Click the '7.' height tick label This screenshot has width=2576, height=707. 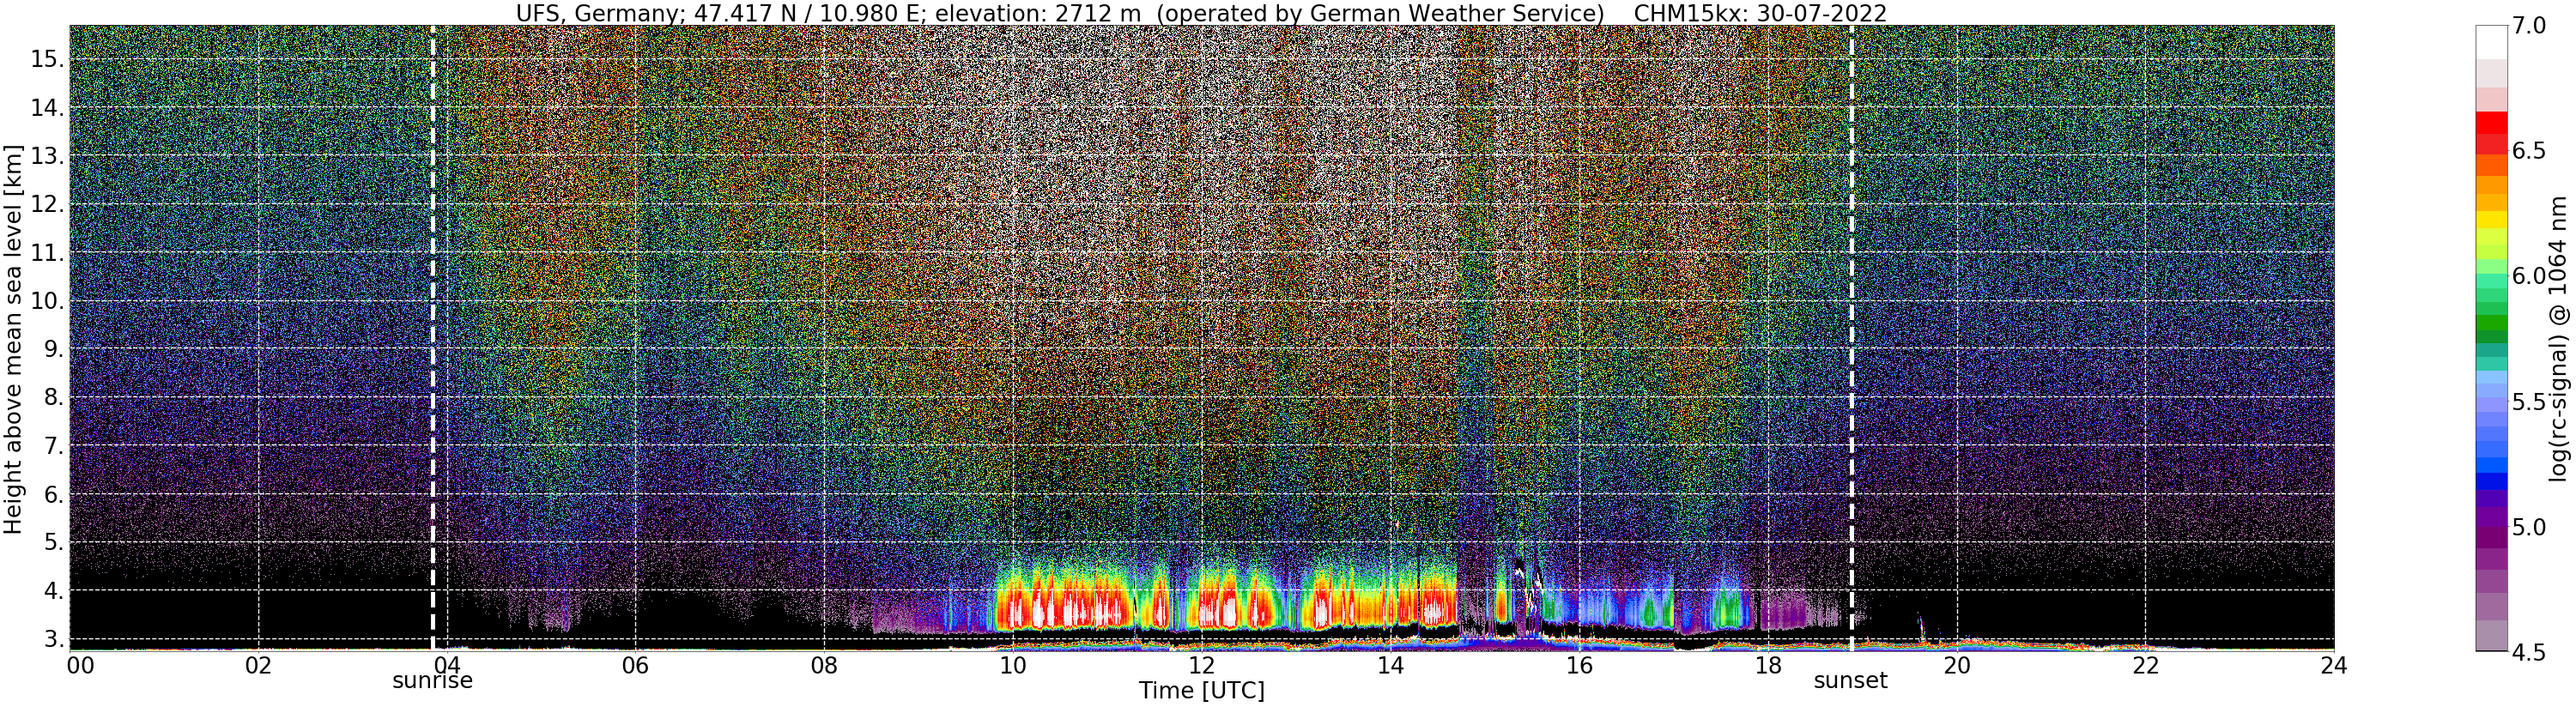pyautogui.click(x=53, y=446)
